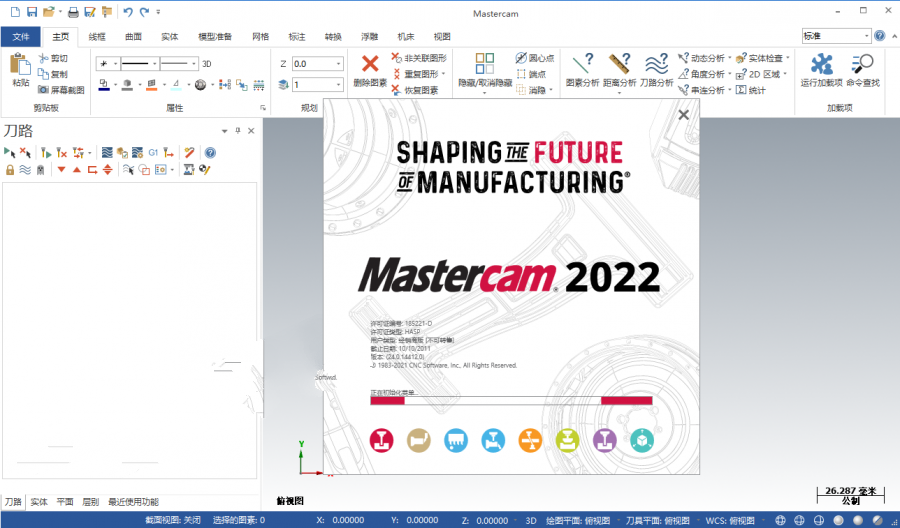Click the new file icon

coord(15,11)
